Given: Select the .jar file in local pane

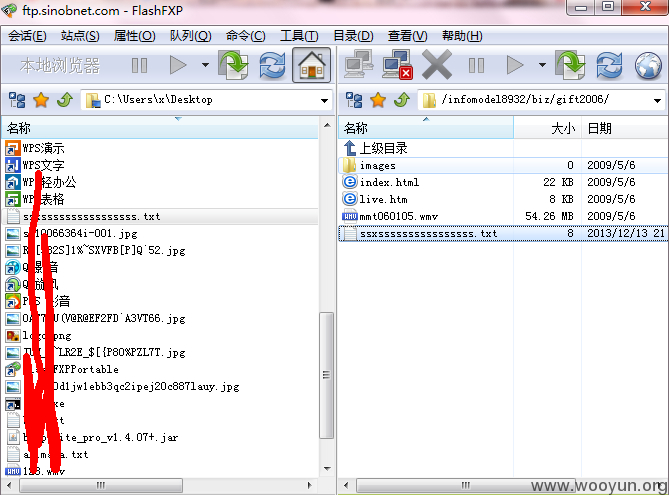Looking at the screenshot, I should (92, 438).
